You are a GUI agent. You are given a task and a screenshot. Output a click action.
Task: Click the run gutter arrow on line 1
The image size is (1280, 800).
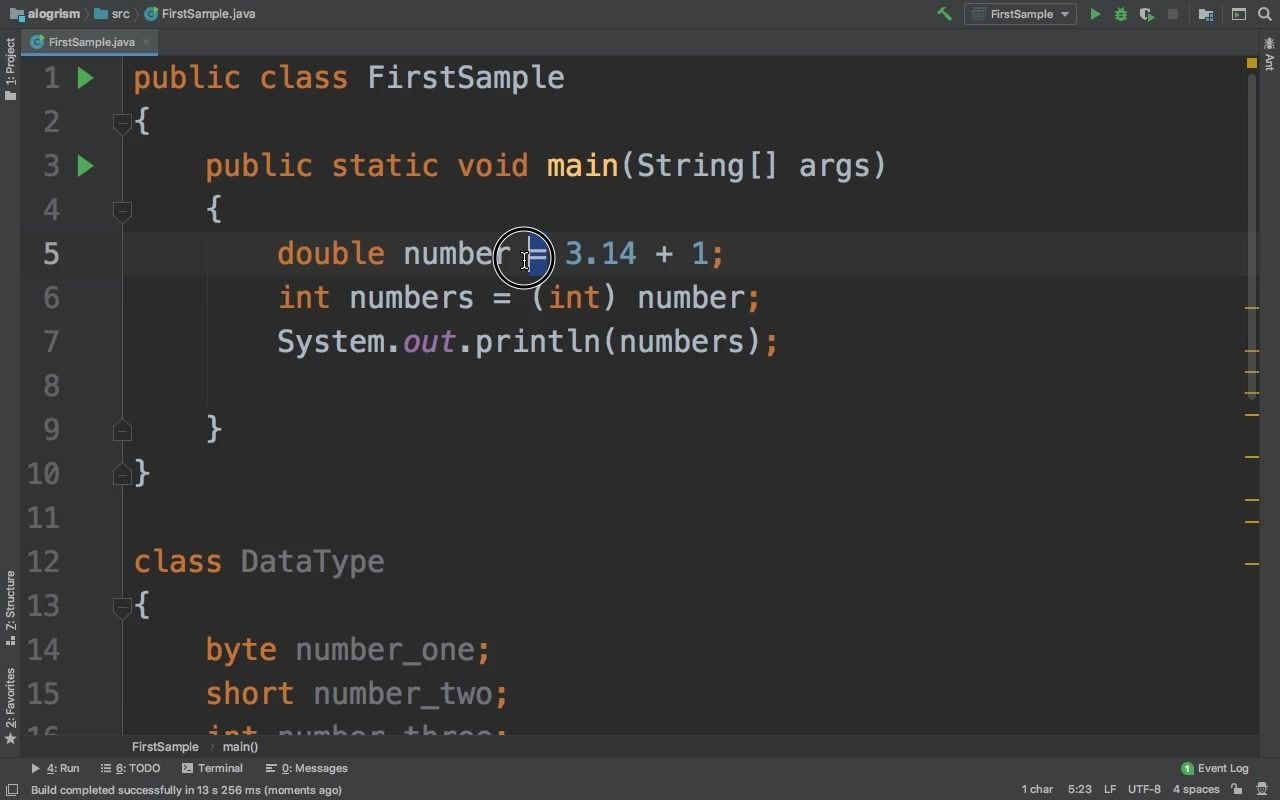[x=85, y=78]
